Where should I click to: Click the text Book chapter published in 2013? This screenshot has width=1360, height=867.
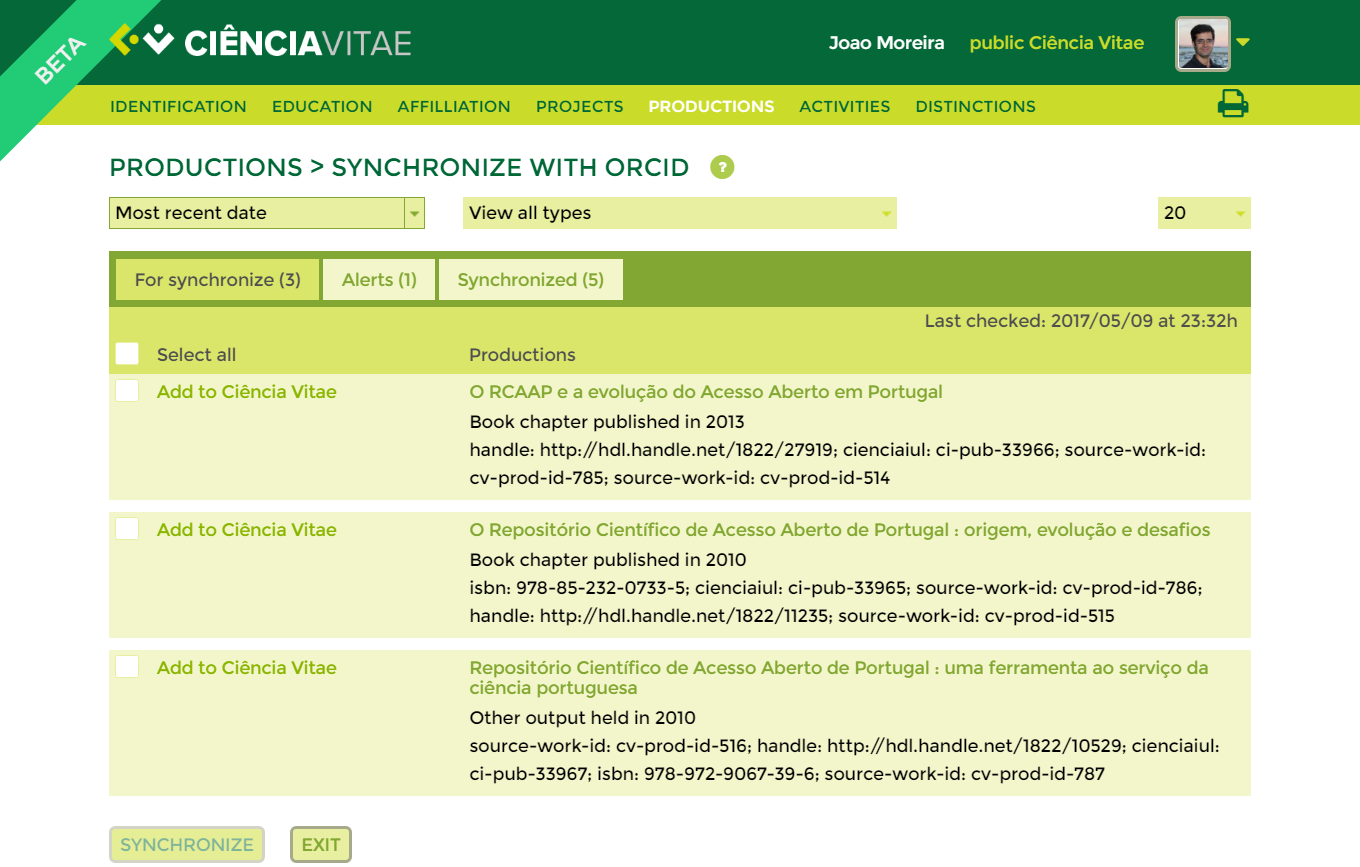607,422
